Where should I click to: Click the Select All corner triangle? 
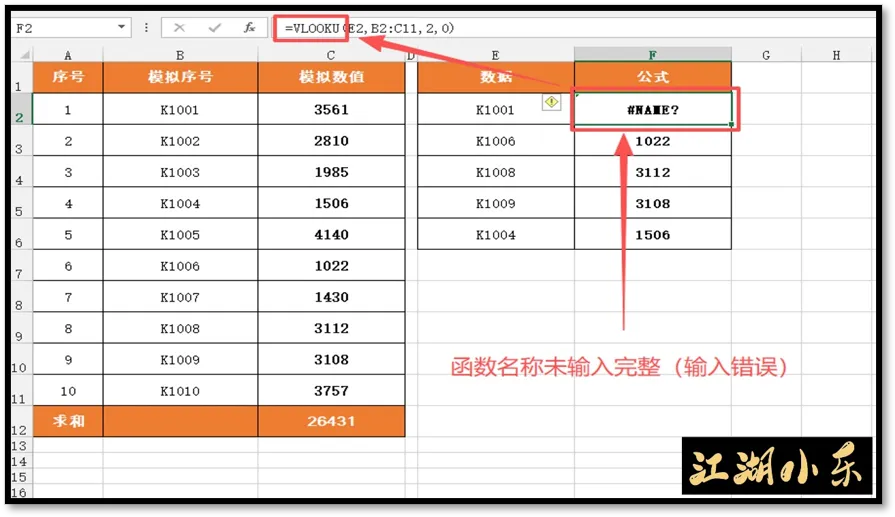click(25, 55)
